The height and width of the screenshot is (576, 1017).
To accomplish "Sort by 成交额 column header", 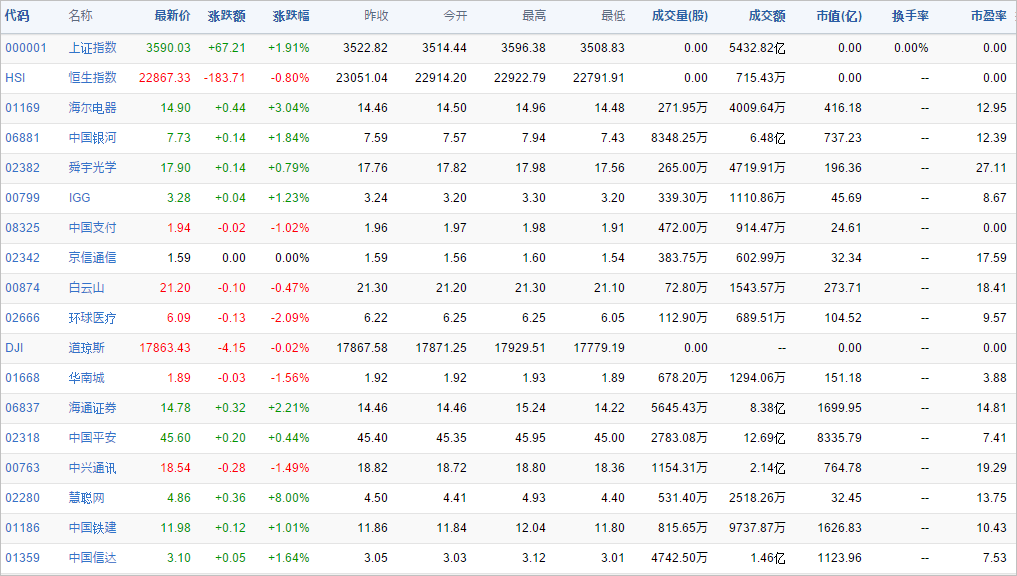I will click(x=767, y=16).
